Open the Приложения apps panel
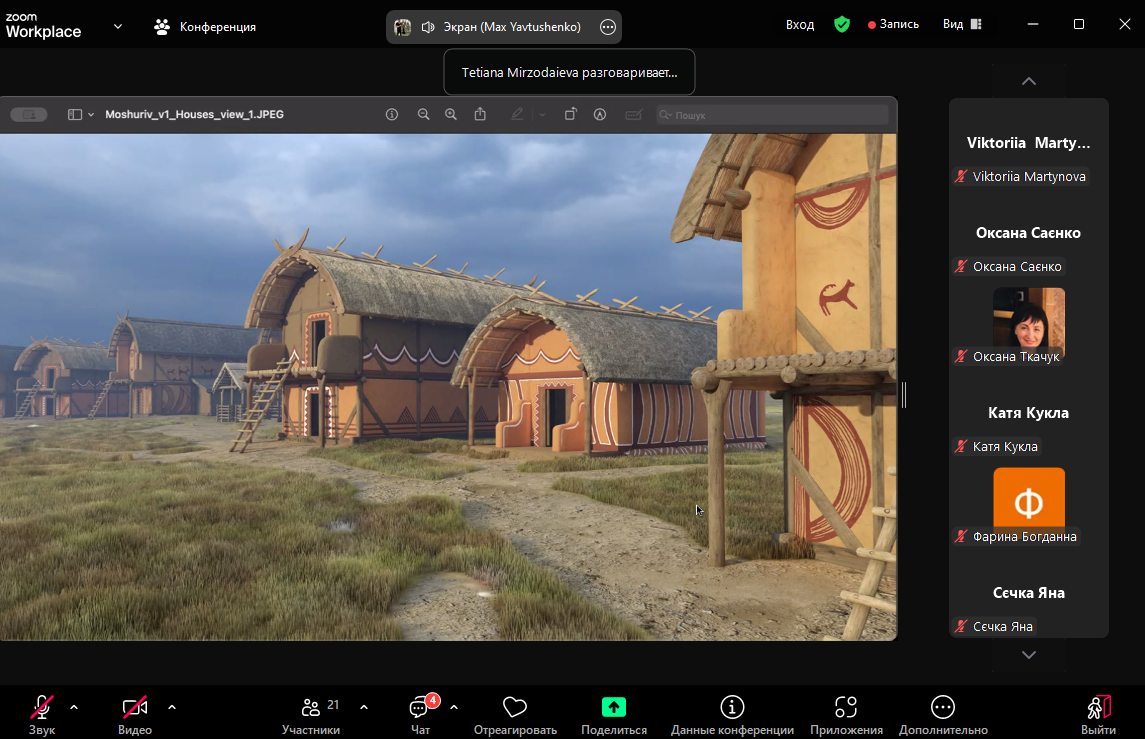This screenshot has height=739, width=1145. tap(846, 713)
